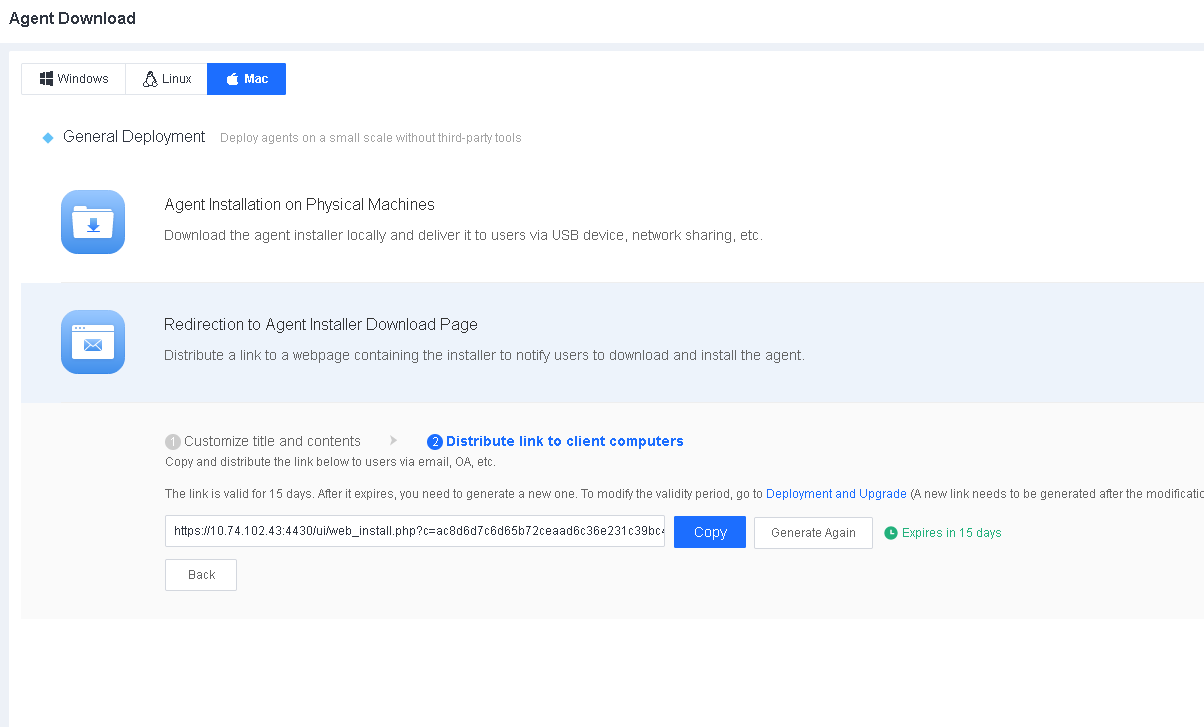Select Agent Installation on Physical Machines
1204x727 pixels.
[x=299, y=205]
